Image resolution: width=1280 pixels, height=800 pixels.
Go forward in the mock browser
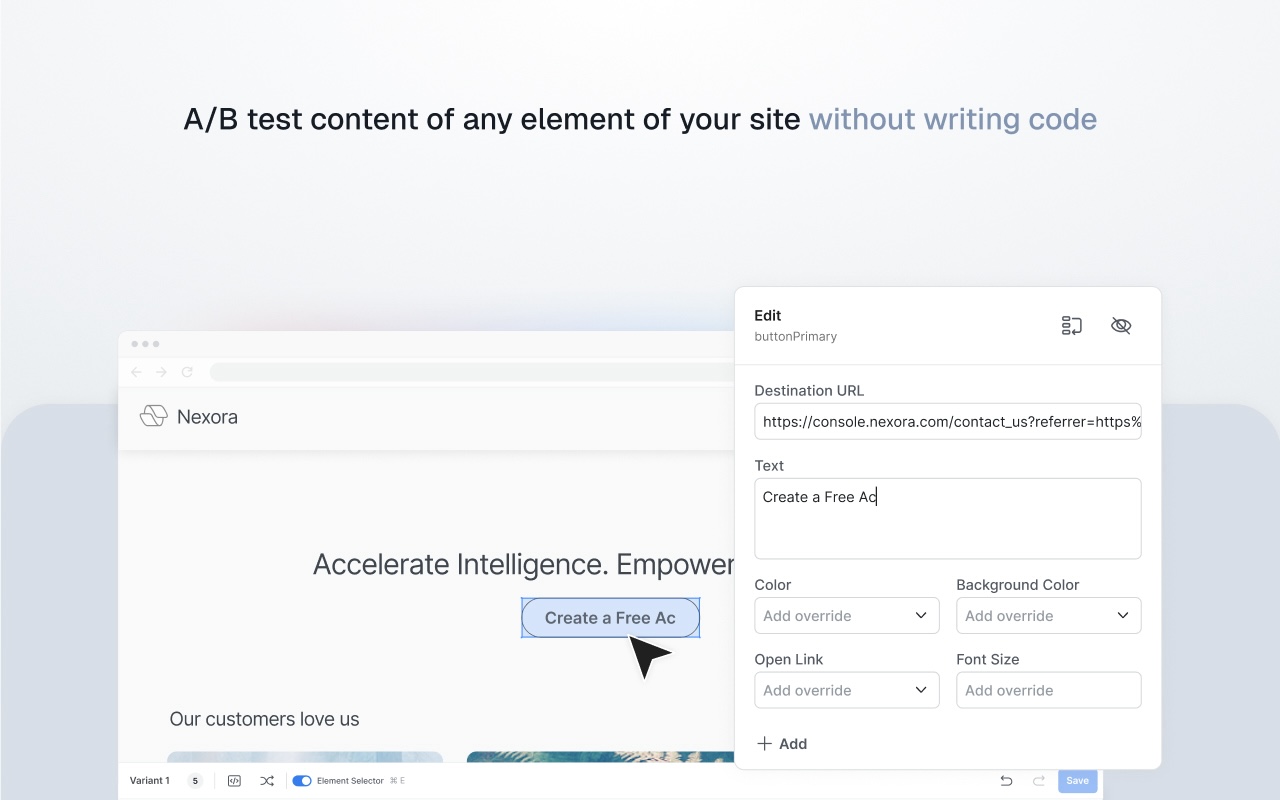click(x=162, y=372)
